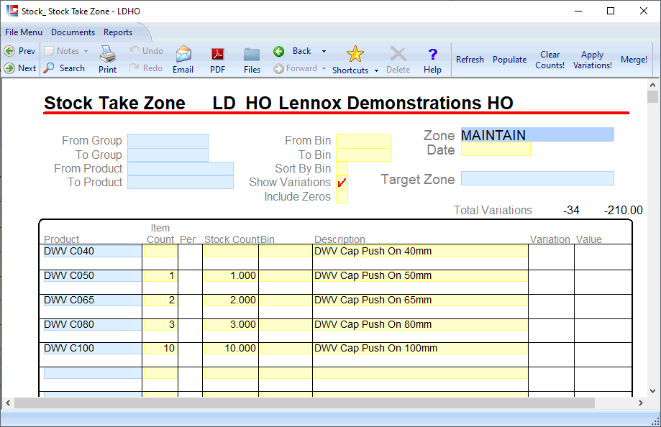Viewport: 661px width, 427px height.
Task: Open the Documents menu
Action: tap(73, 32)
